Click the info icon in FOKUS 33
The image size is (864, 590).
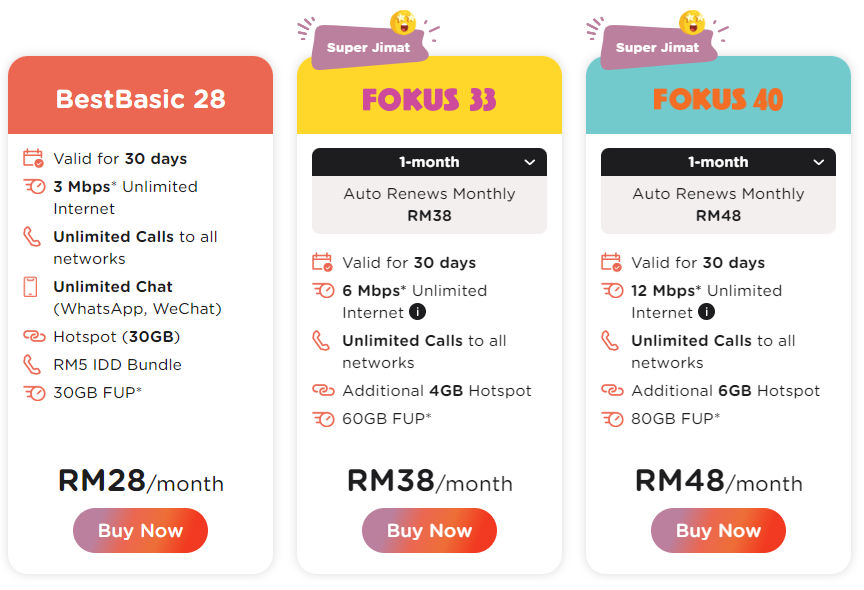[x=418, y=312]
